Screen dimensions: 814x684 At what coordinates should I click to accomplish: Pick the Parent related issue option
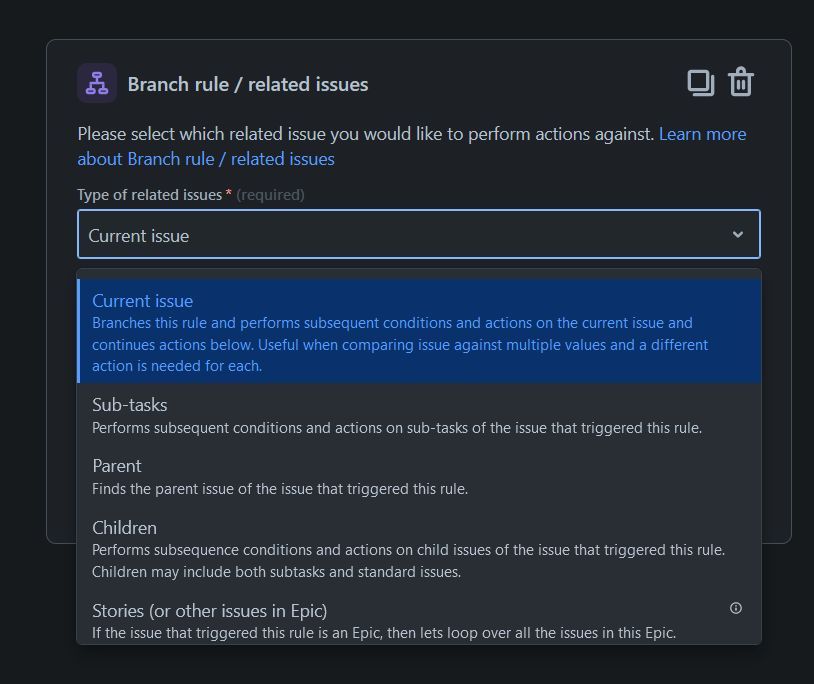419,476
